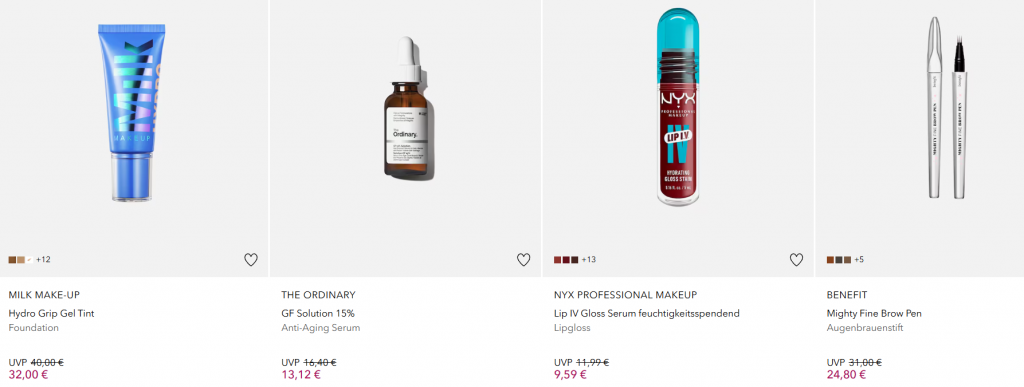Choose first brown shade of Benefit Brow Pen

click(830, 260)
